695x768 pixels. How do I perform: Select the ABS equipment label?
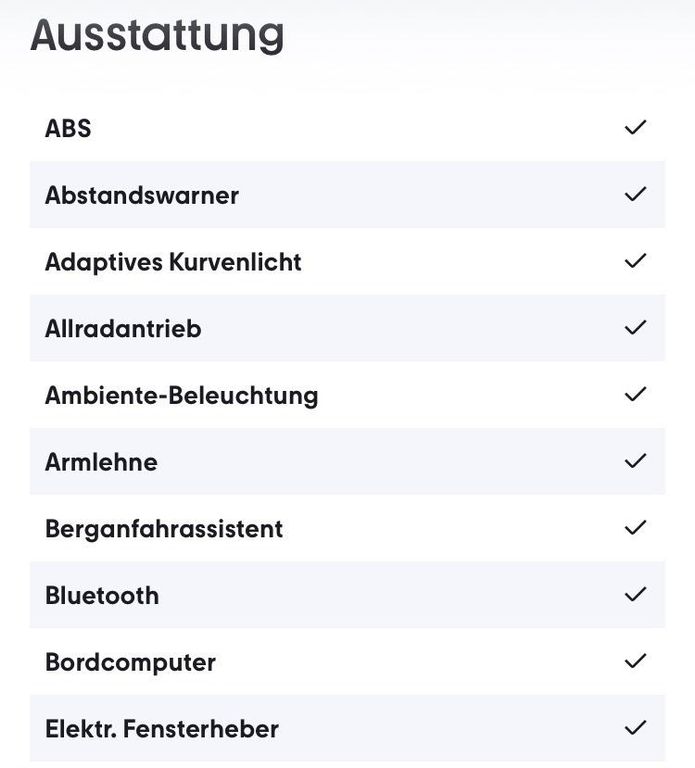point(68,129)
